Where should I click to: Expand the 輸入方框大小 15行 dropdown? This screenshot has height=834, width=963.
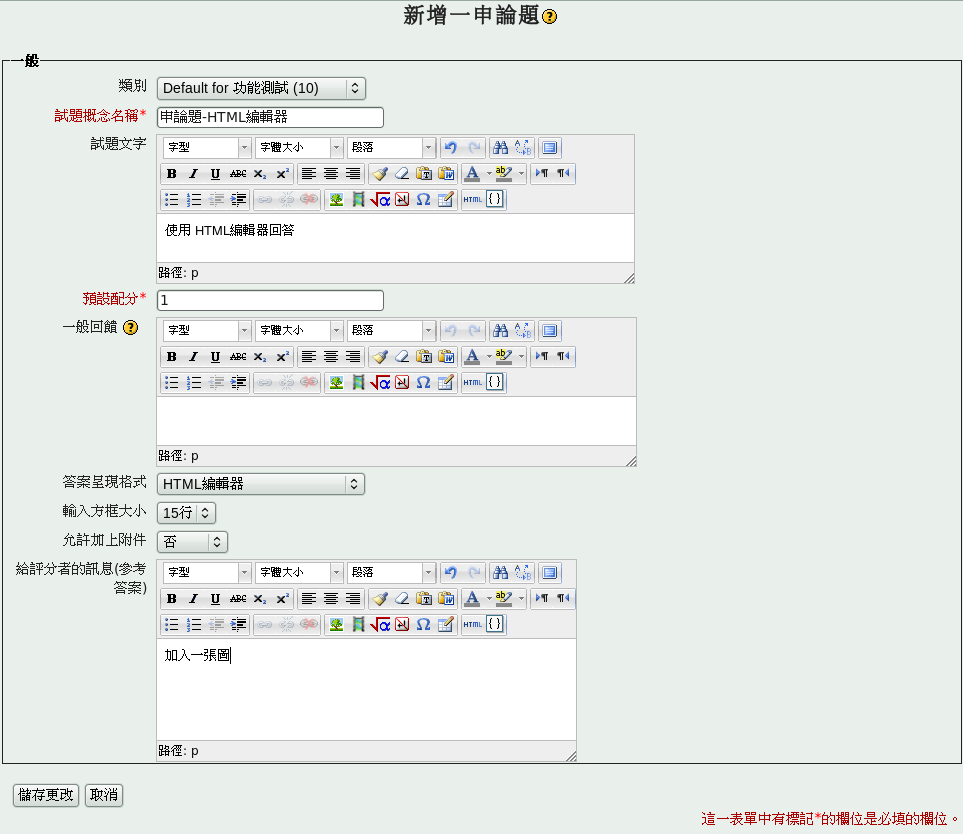coord(186,513)
